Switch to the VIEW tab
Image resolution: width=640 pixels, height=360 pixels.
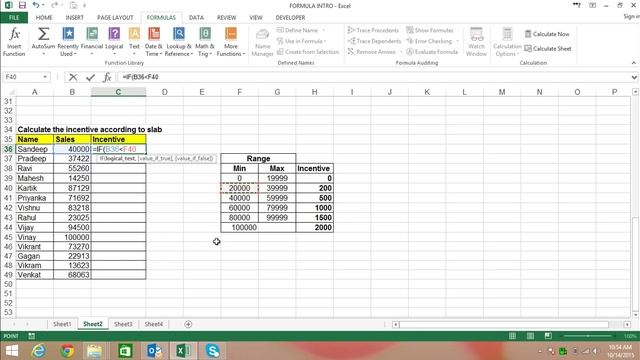click(256, 18)
